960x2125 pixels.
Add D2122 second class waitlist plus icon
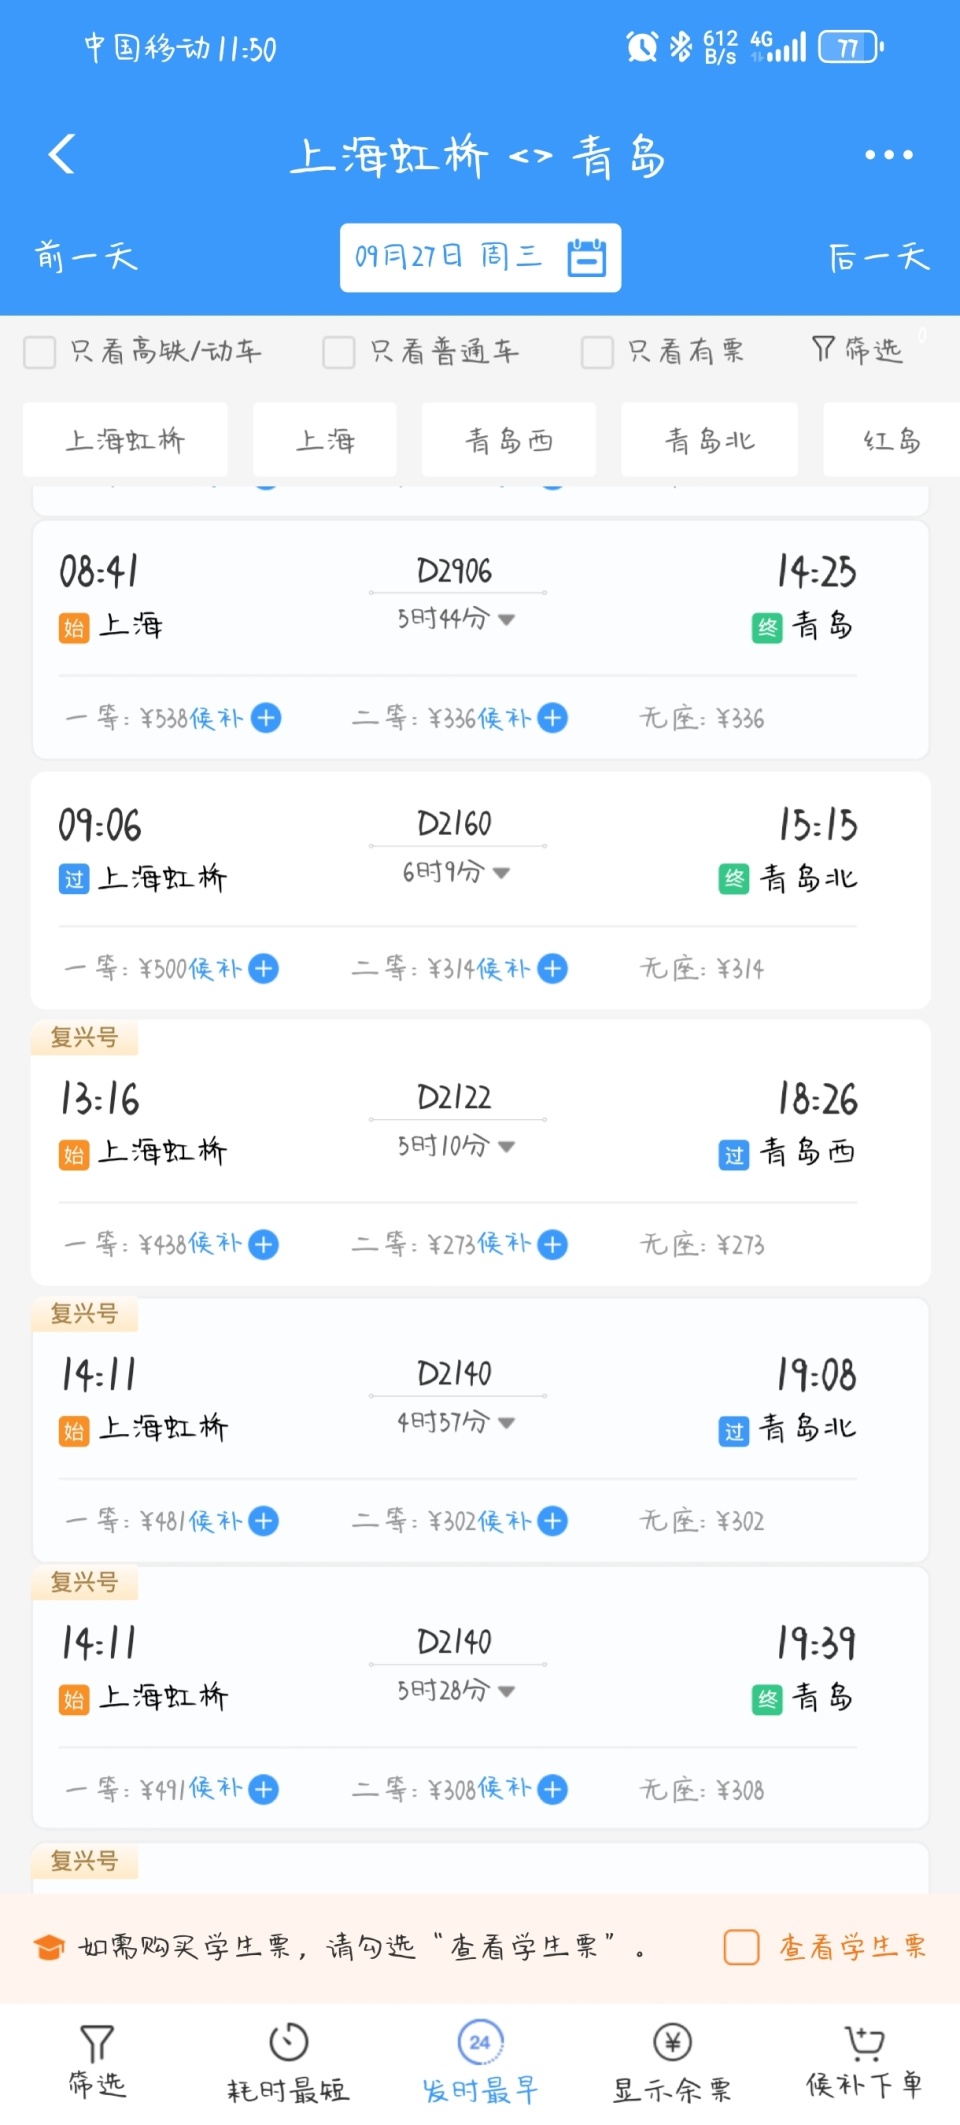tap(552, 1244)
